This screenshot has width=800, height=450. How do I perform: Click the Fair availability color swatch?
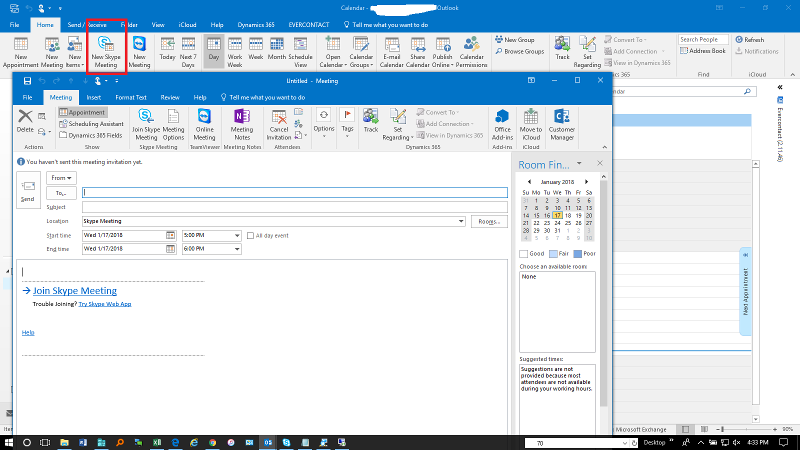click(x=553, y=254)
